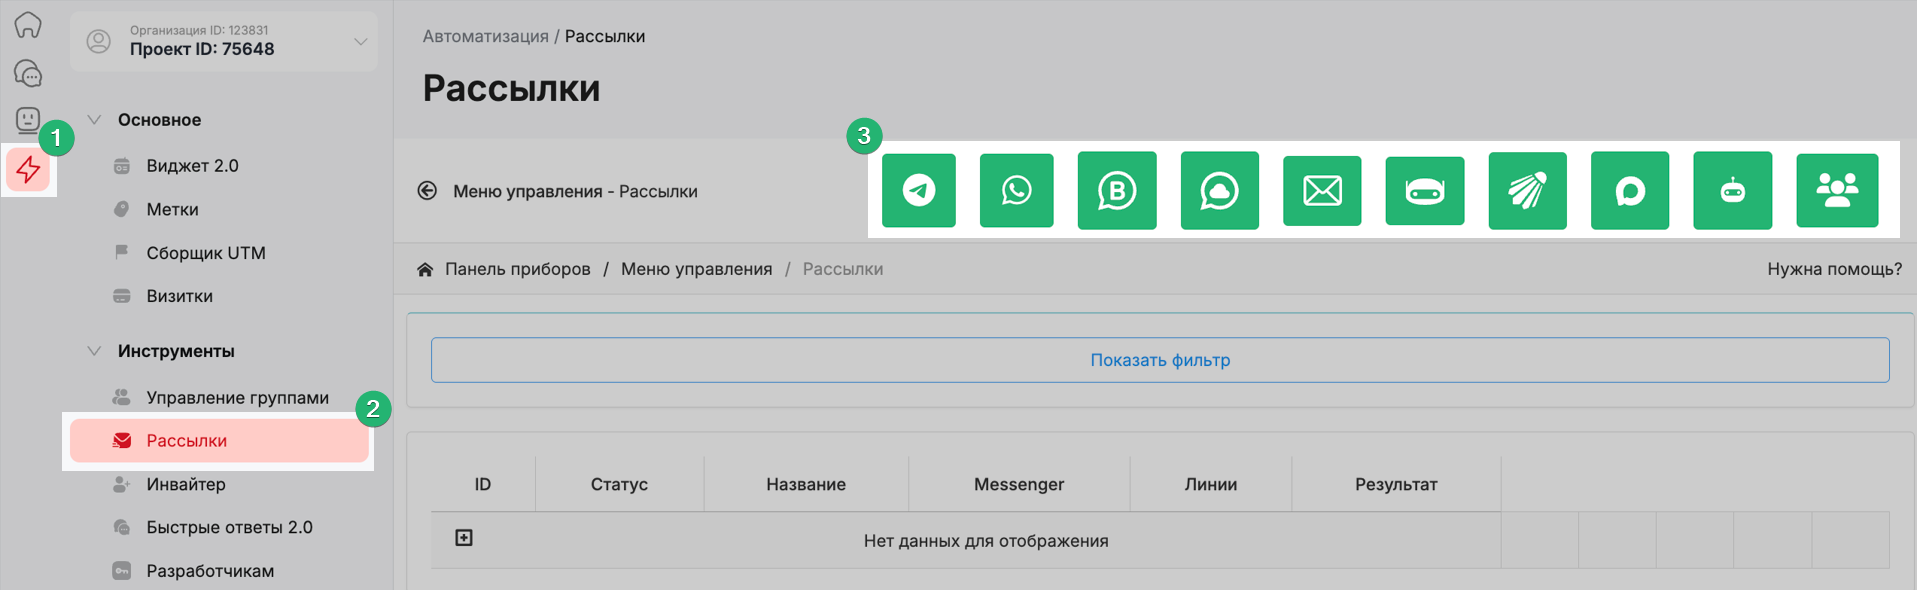Expand the project ID 75648 dropdown

click(360, 42)
